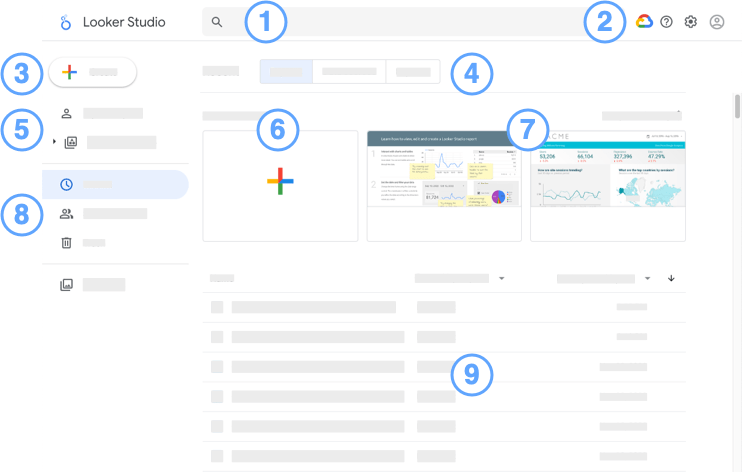
Task: Switch to the middle Data sources tab
Action: point(349,71)
